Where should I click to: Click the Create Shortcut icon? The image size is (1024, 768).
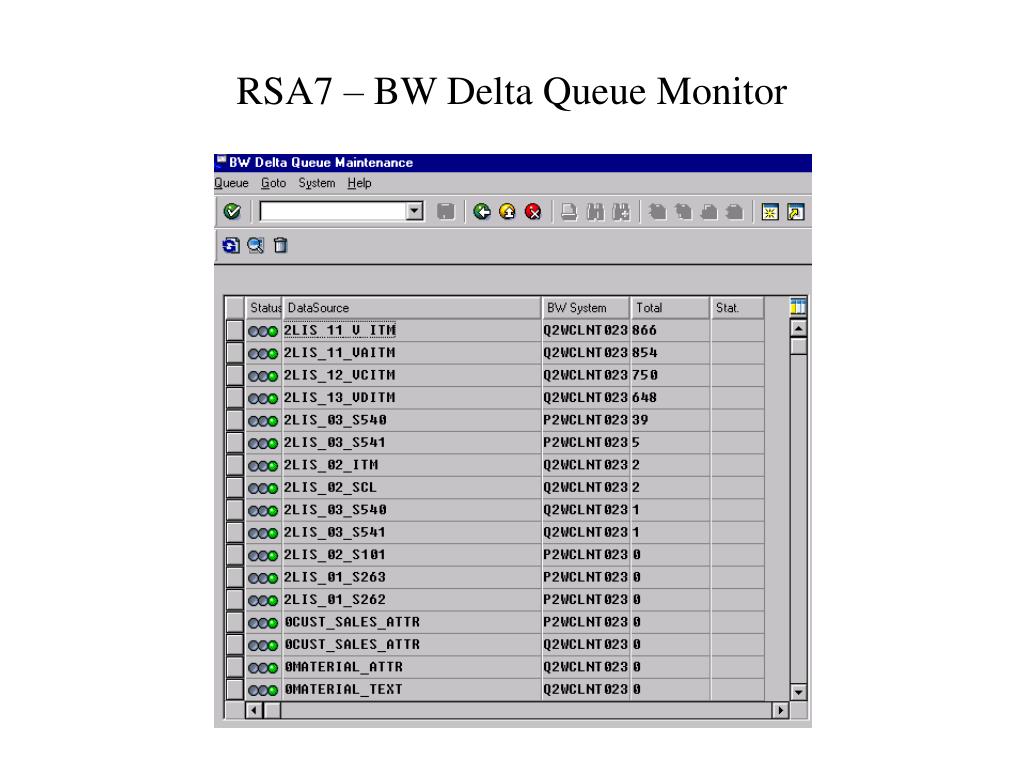[796, 212]
